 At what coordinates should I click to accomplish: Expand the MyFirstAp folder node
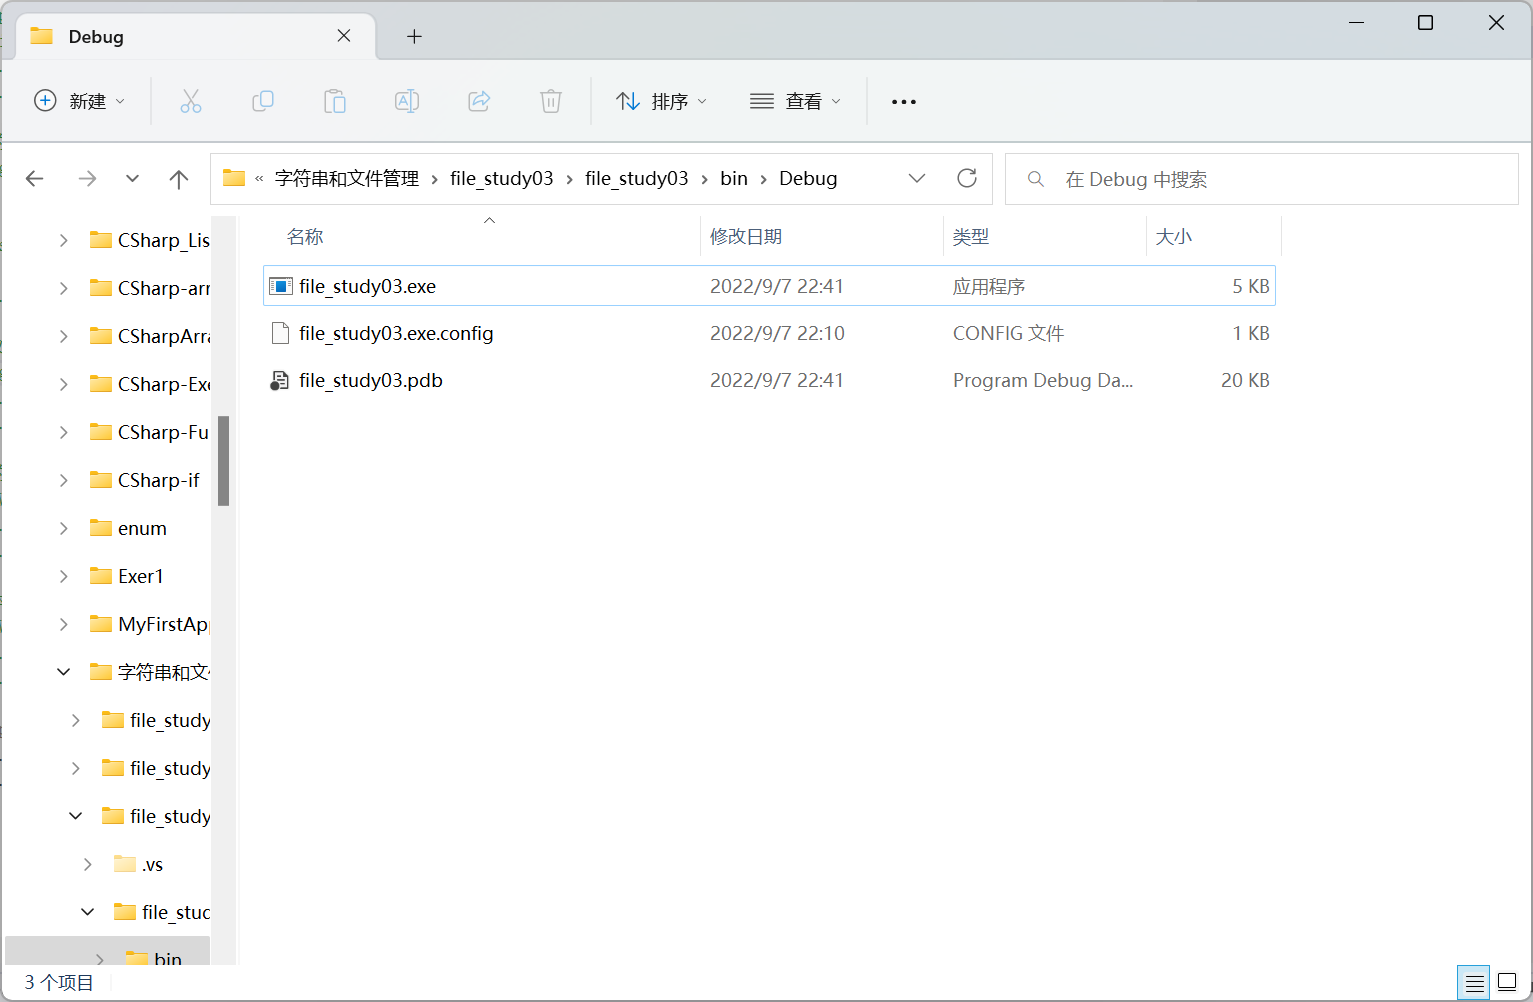63,624
